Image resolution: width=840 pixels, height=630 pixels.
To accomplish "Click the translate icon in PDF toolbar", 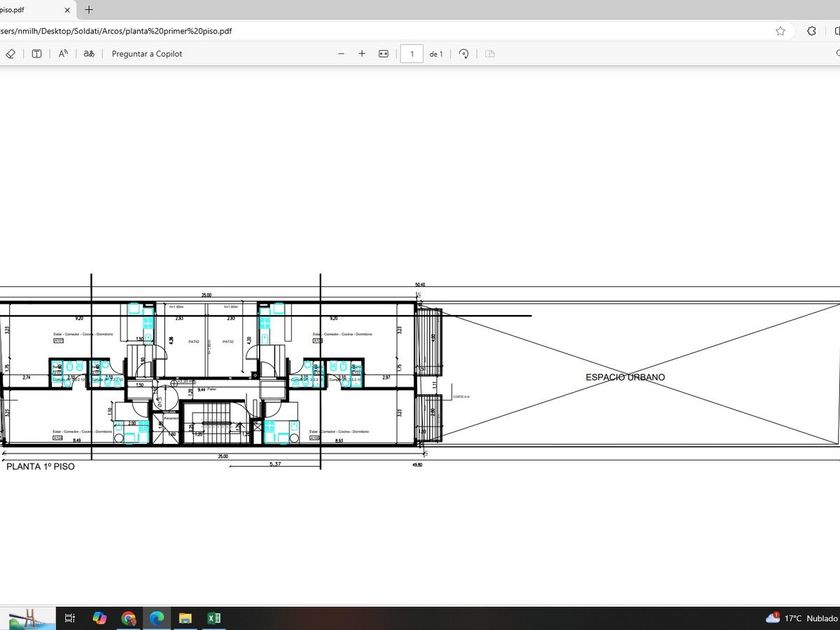I will point(89,54).
